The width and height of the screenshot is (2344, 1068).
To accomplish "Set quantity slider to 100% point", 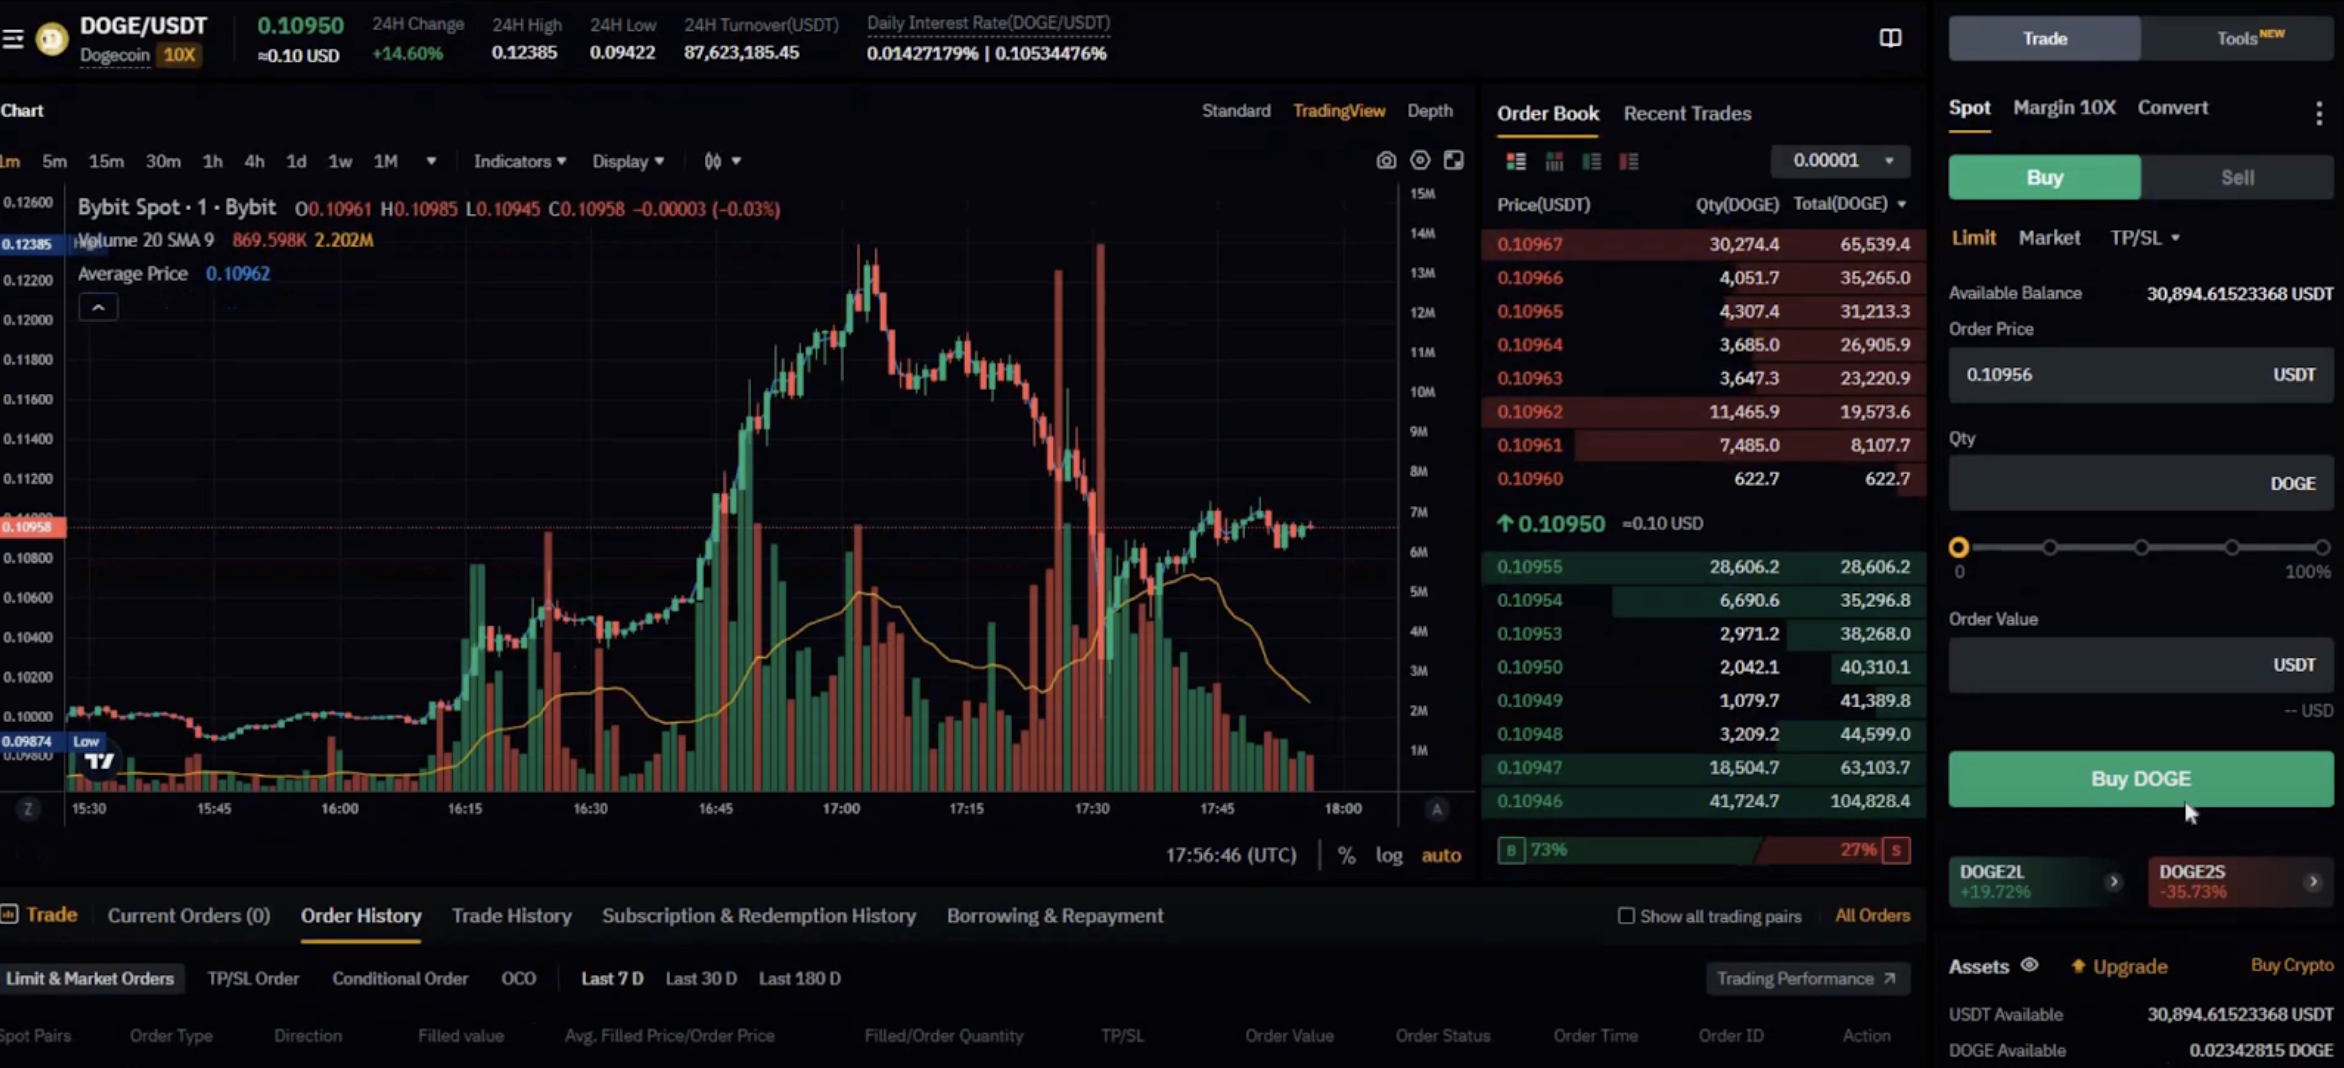I will click(2322, 548).
